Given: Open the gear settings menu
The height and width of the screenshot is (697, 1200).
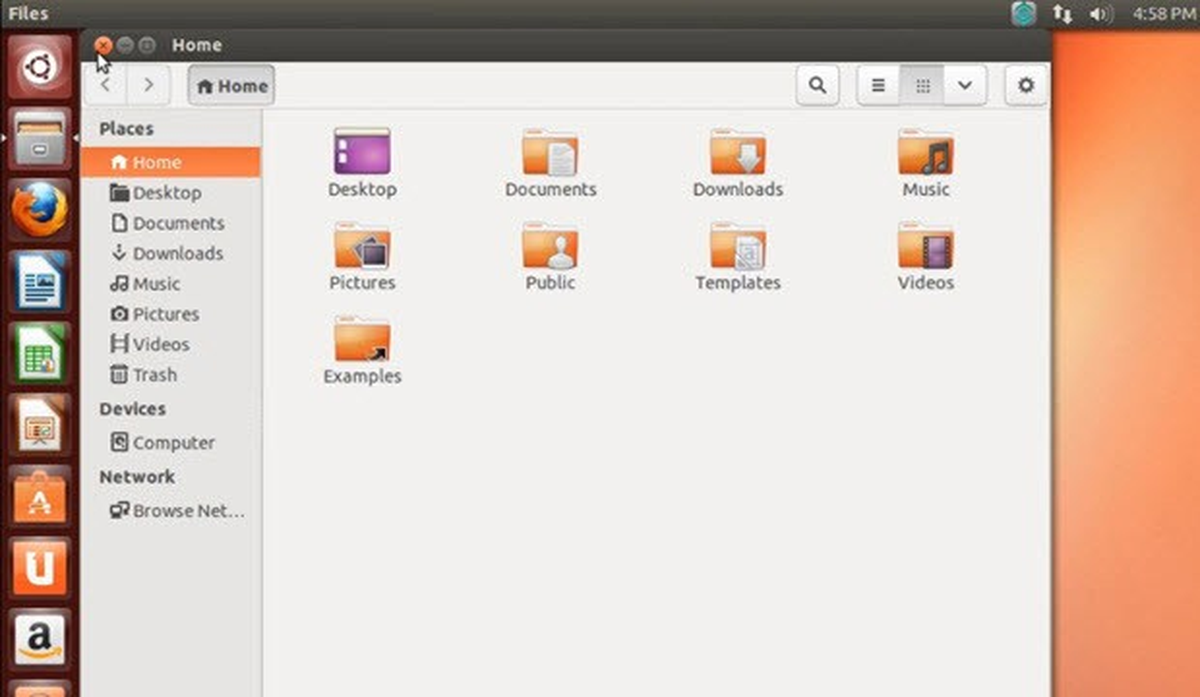Looking at the screenshot, I should pyautogui.click(x=1026, y=86).
